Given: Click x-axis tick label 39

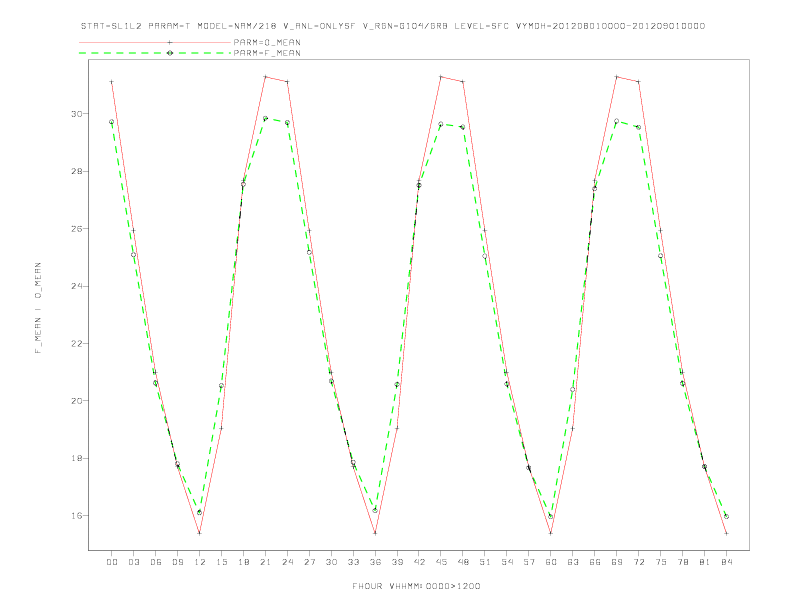Looking at the screenshot, I should [x=397, y=562].
